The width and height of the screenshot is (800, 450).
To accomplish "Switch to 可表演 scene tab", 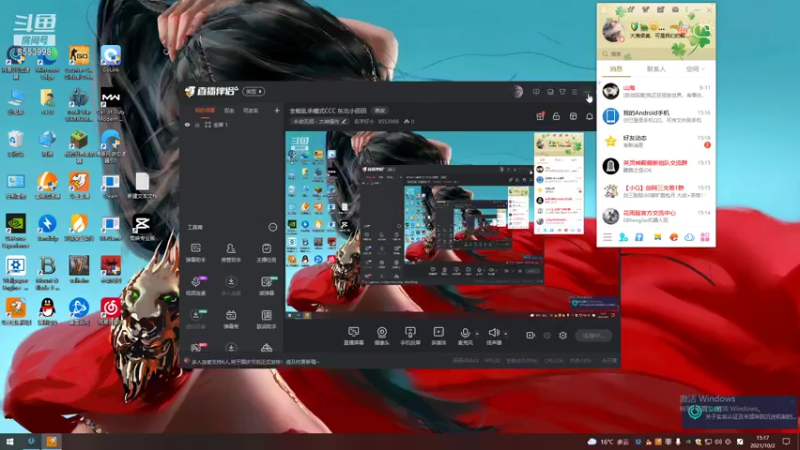I will point(251,110).
